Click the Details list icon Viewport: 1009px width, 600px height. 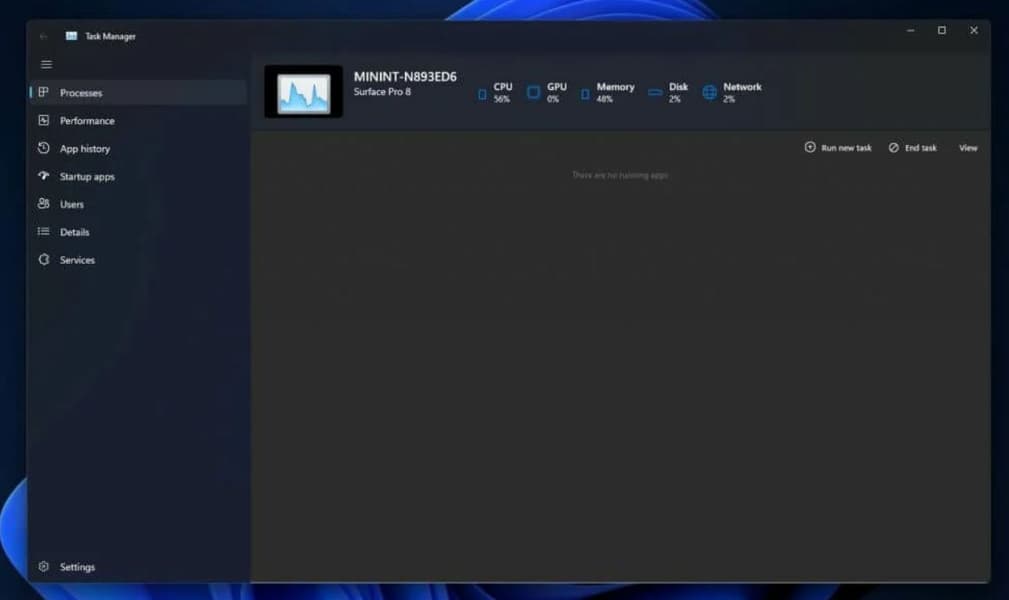[43, 231]
